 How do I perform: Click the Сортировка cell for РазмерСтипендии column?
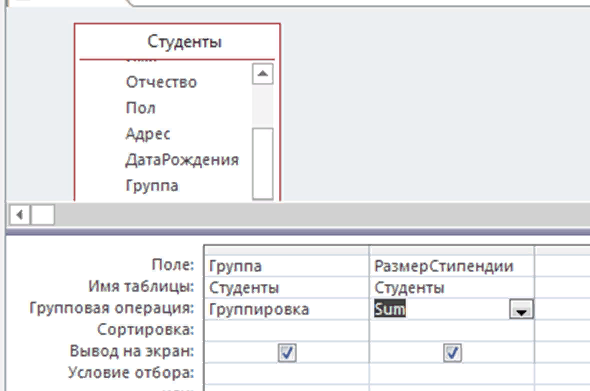coord(452,331)
